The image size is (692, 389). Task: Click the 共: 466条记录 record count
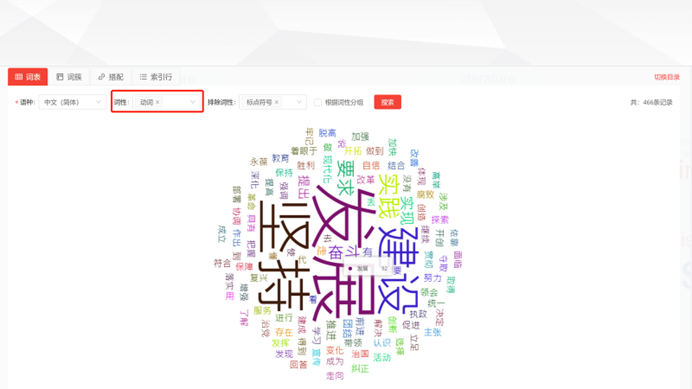coord(651,102)
